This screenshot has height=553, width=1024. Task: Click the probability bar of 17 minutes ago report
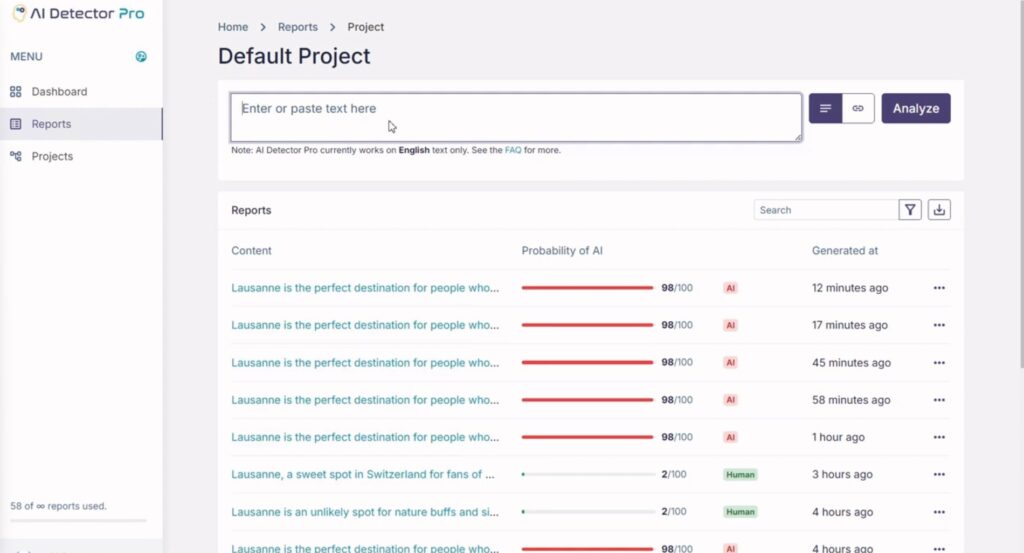[587, 325]
